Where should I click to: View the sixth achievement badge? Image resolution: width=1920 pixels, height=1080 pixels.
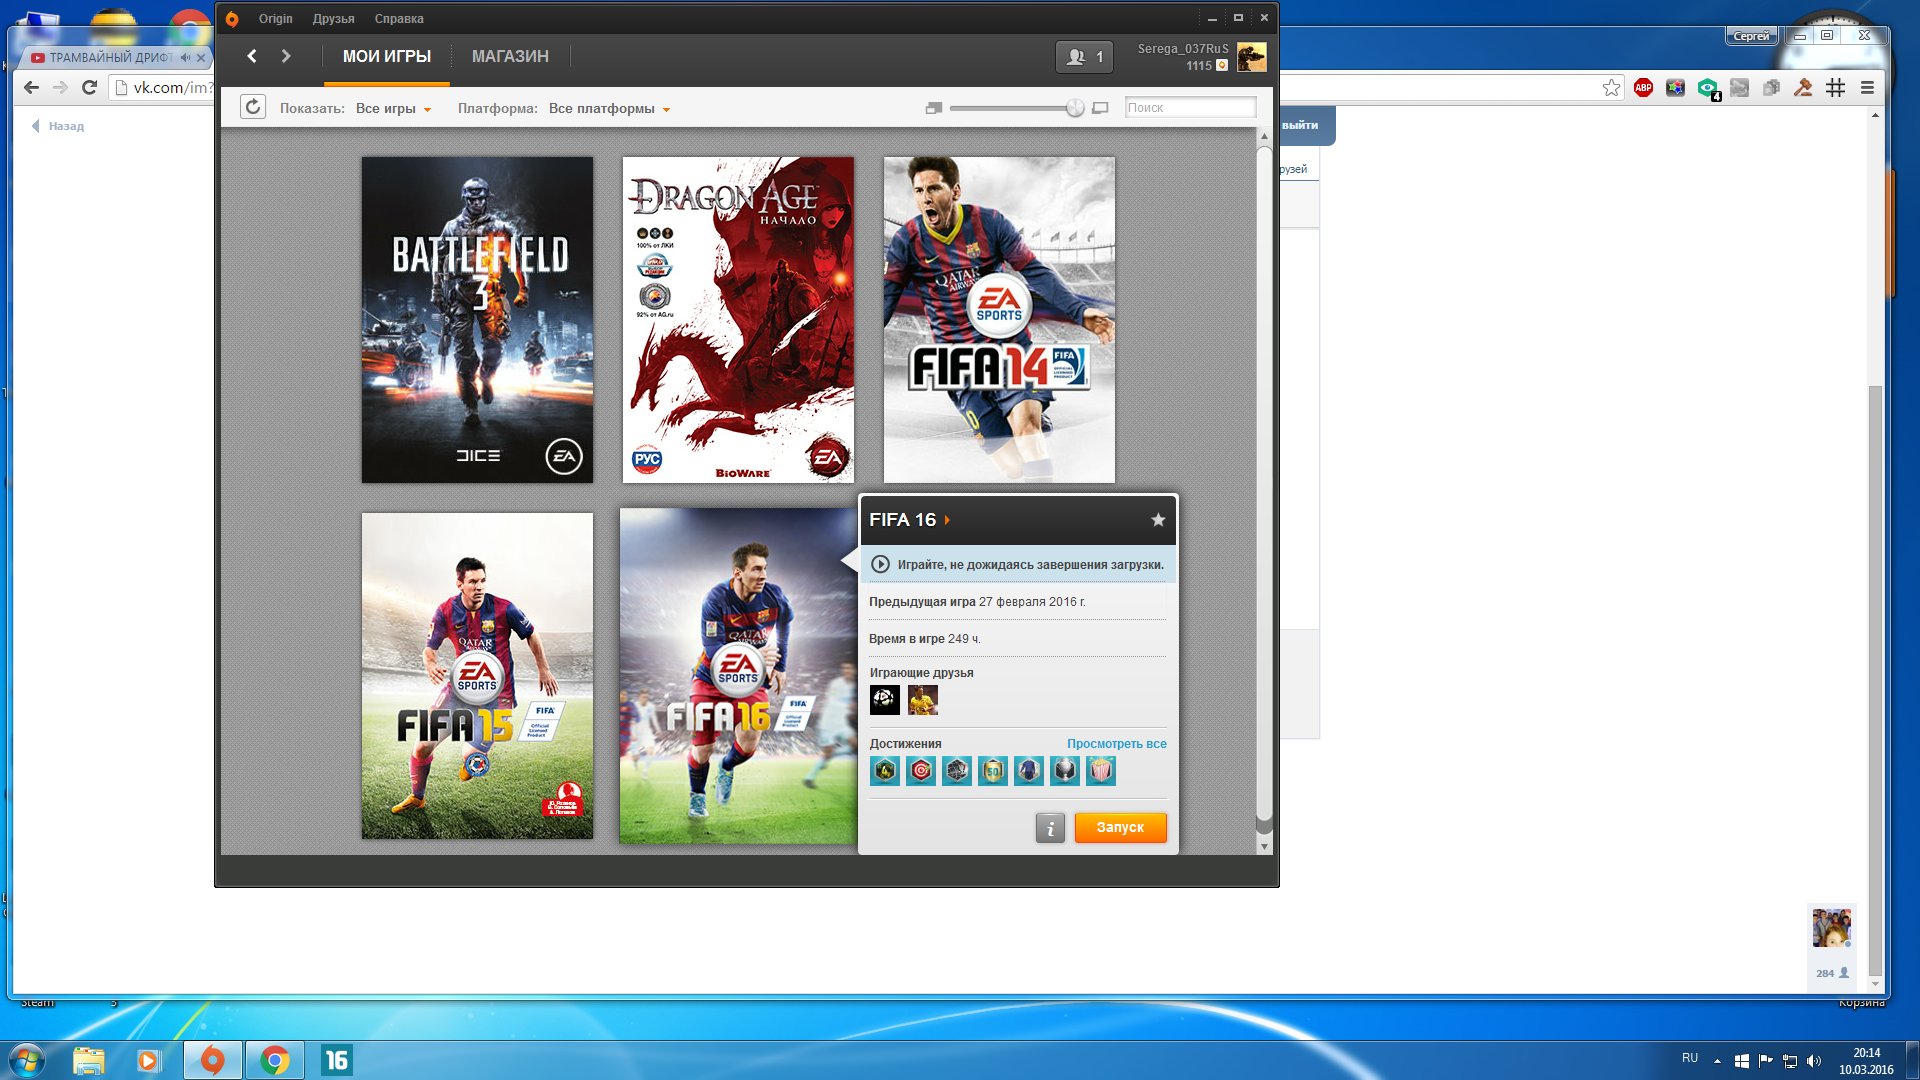pos(1065,770)
